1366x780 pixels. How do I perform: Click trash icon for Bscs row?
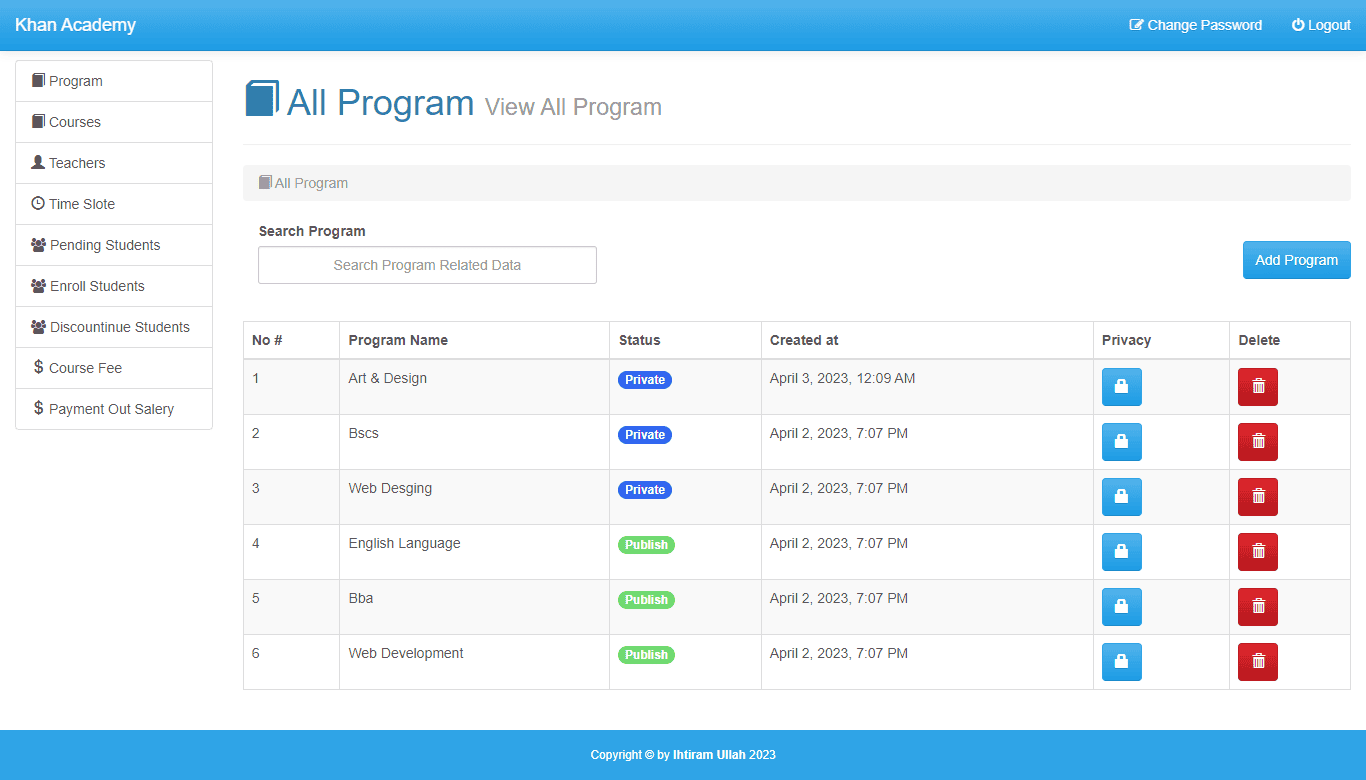1257,442
